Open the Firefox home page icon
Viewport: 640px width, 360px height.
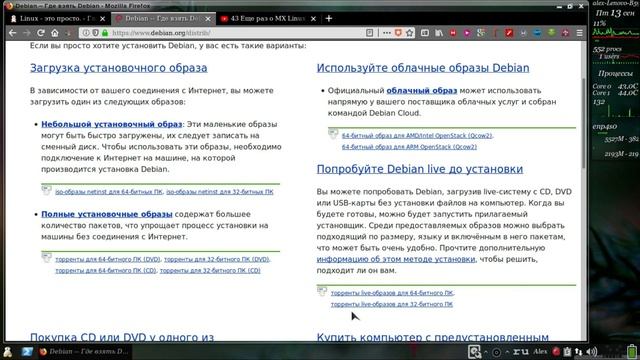point(55,33)
